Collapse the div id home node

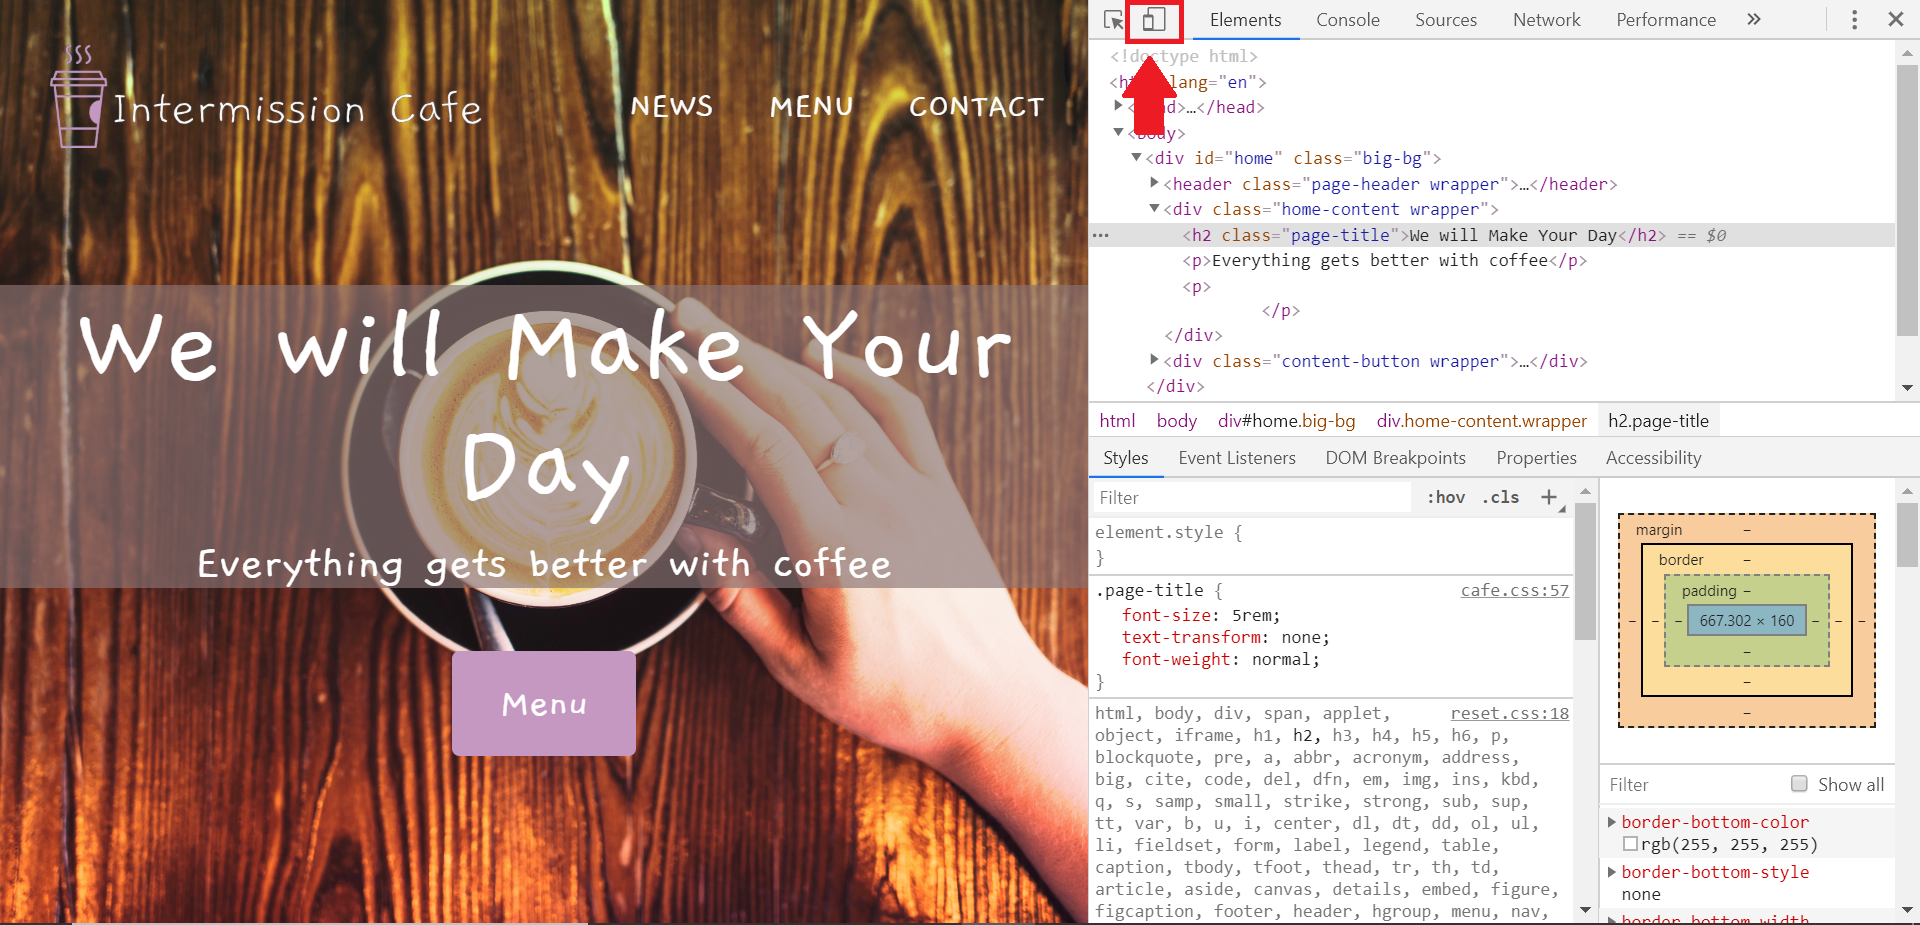point(1136,157)
